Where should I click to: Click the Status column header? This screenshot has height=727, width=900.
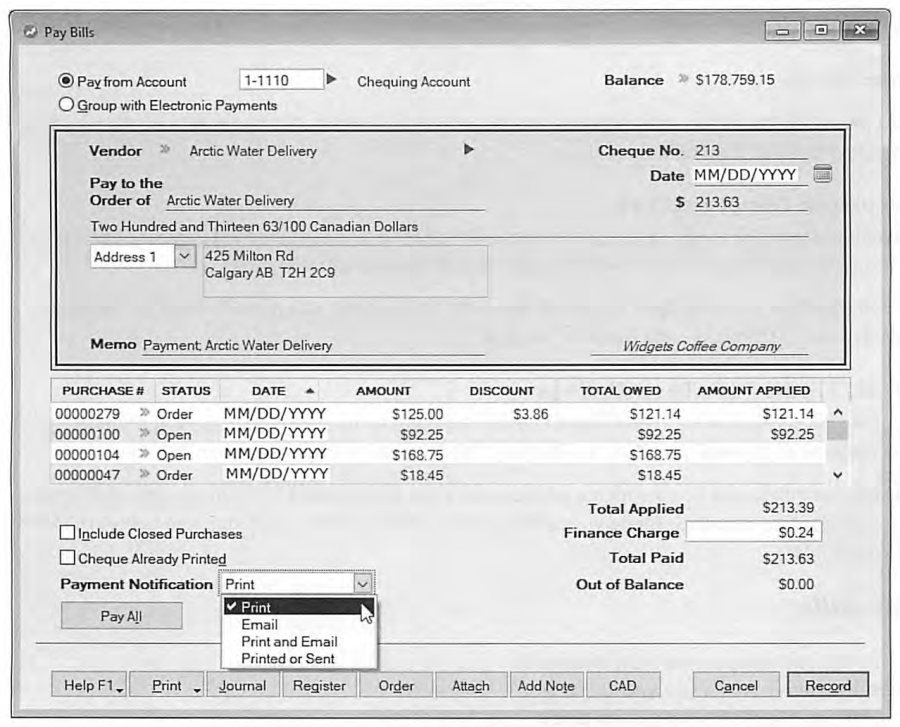186,391
